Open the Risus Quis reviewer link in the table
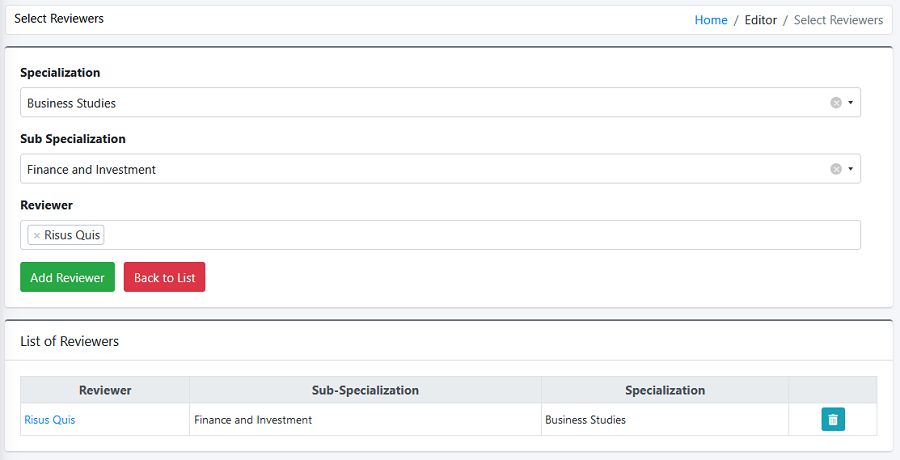Viewport: 900px width, 460px height. [49, 420]
